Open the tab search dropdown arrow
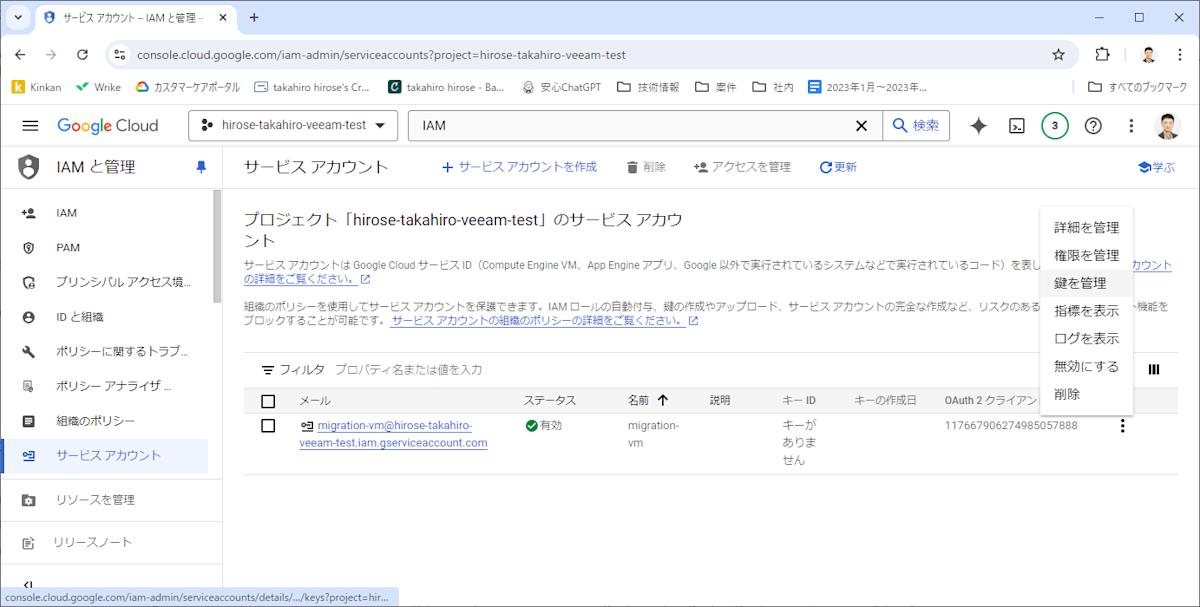1200x607 pixels. point(18,17)
